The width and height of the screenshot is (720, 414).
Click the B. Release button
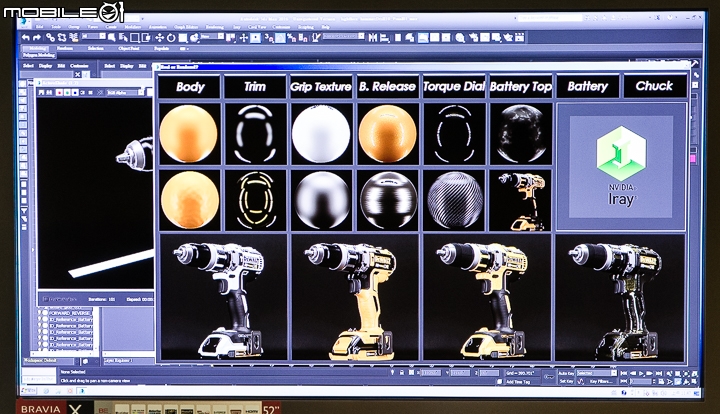pyautogui.click(x=388, y=86)
